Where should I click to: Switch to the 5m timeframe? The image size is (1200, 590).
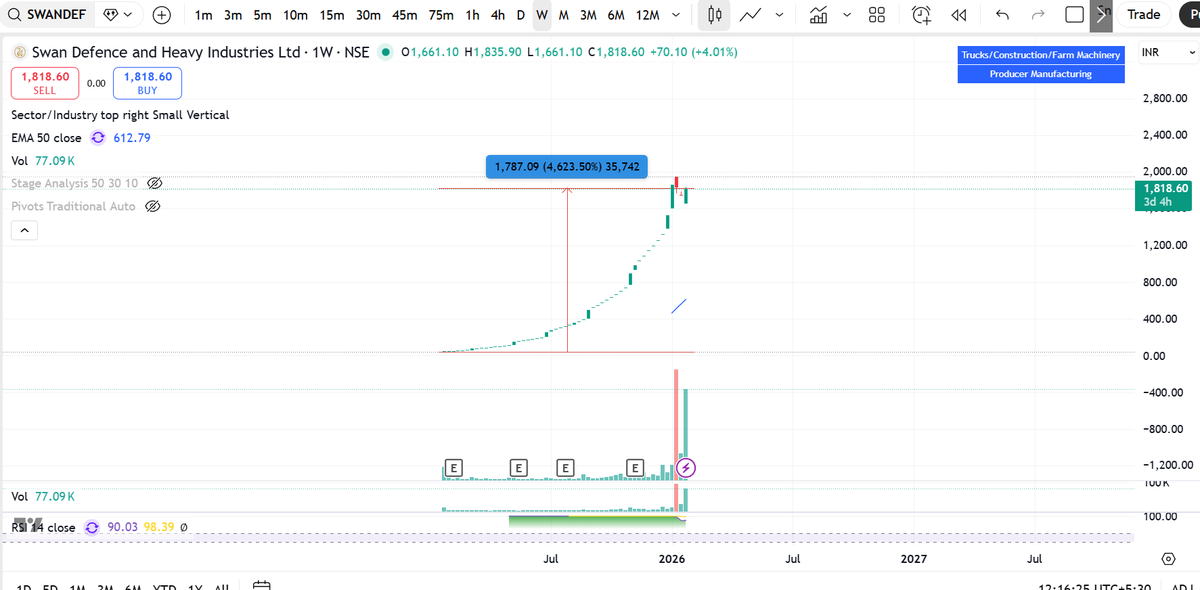pos(262,15)
